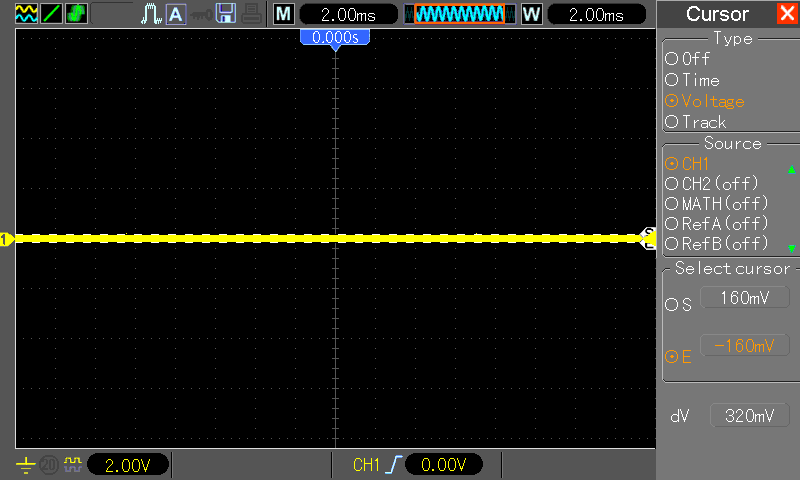The width and height of the screenshot is (800, 480).
Task: Click the window timebase 2.00ms value
Action: tap(596, 15)
